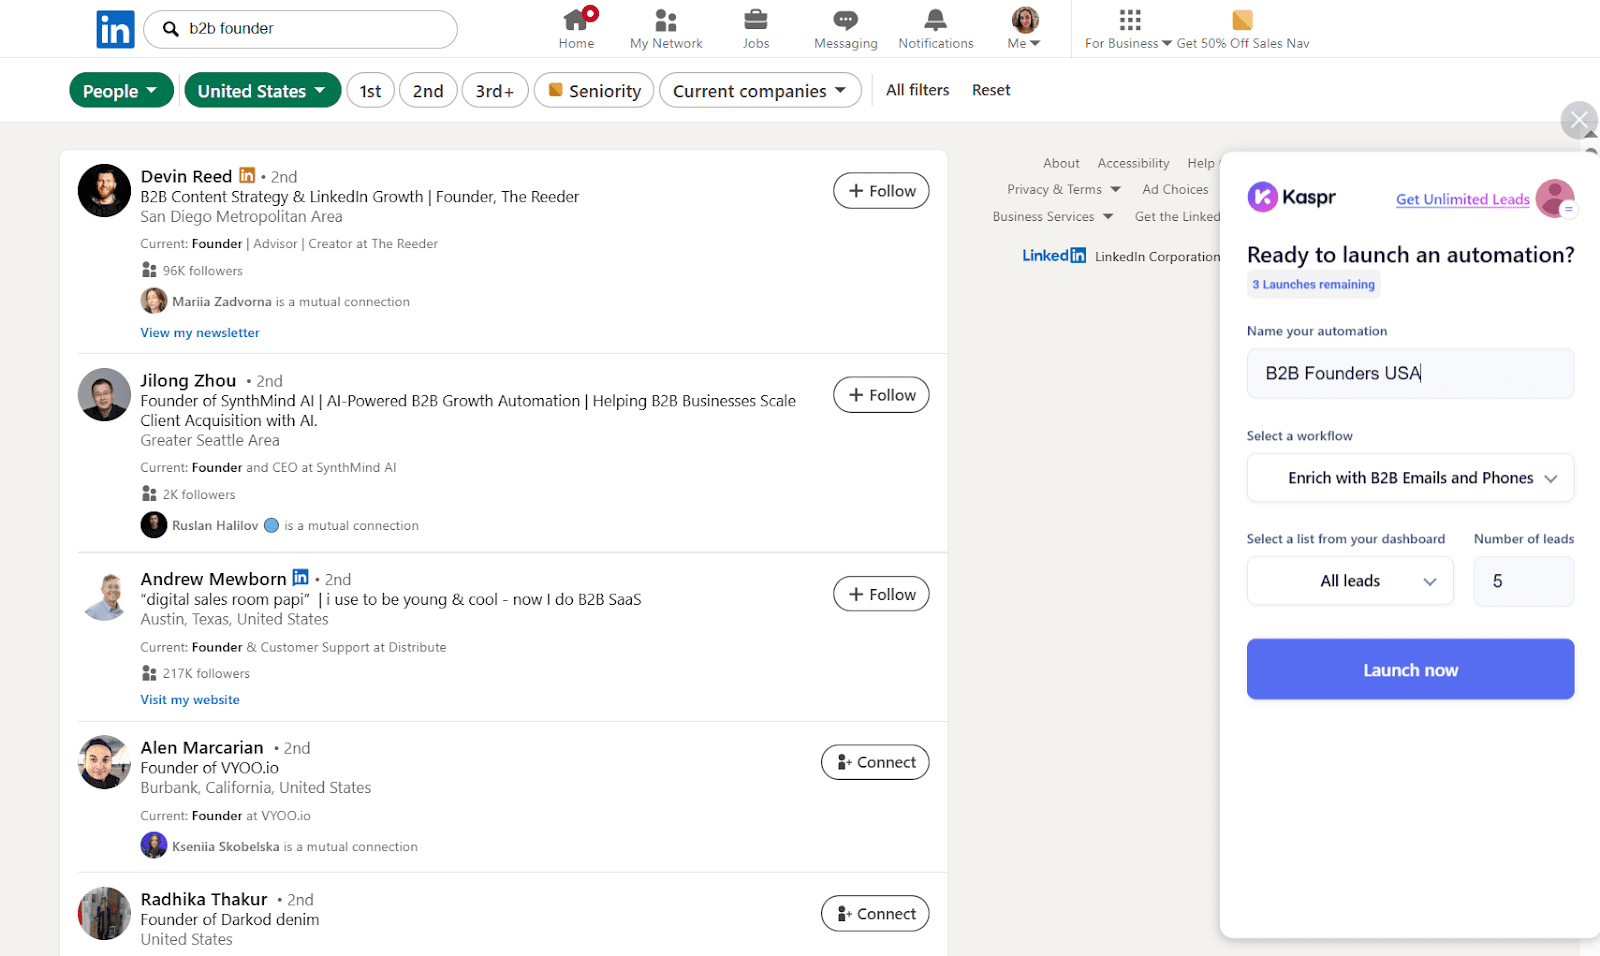Open the Current companies filter dropdown
This screenshot has height=956, width=1600.
pos(759,91)
